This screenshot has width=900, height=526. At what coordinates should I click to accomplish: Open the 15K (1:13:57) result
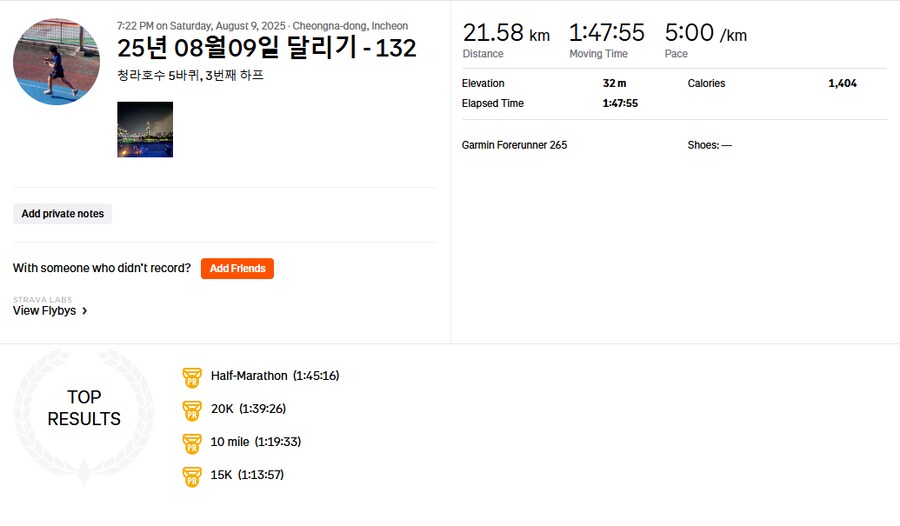click(x=247, y=474)
